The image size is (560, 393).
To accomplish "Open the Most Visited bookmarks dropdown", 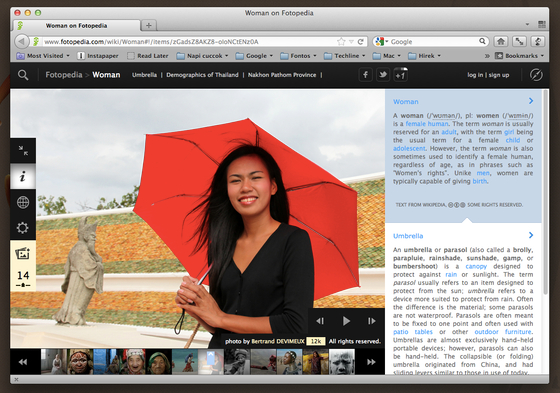I will tap(43, 56).
